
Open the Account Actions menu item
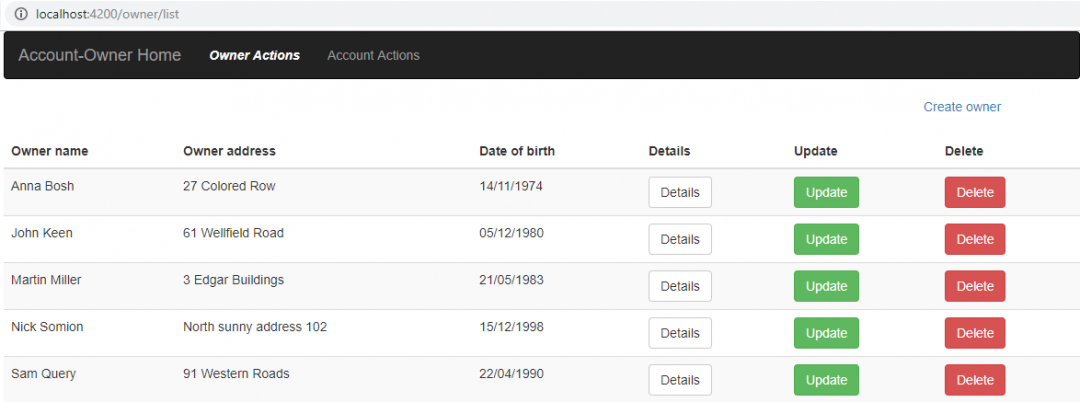point(373,55)
